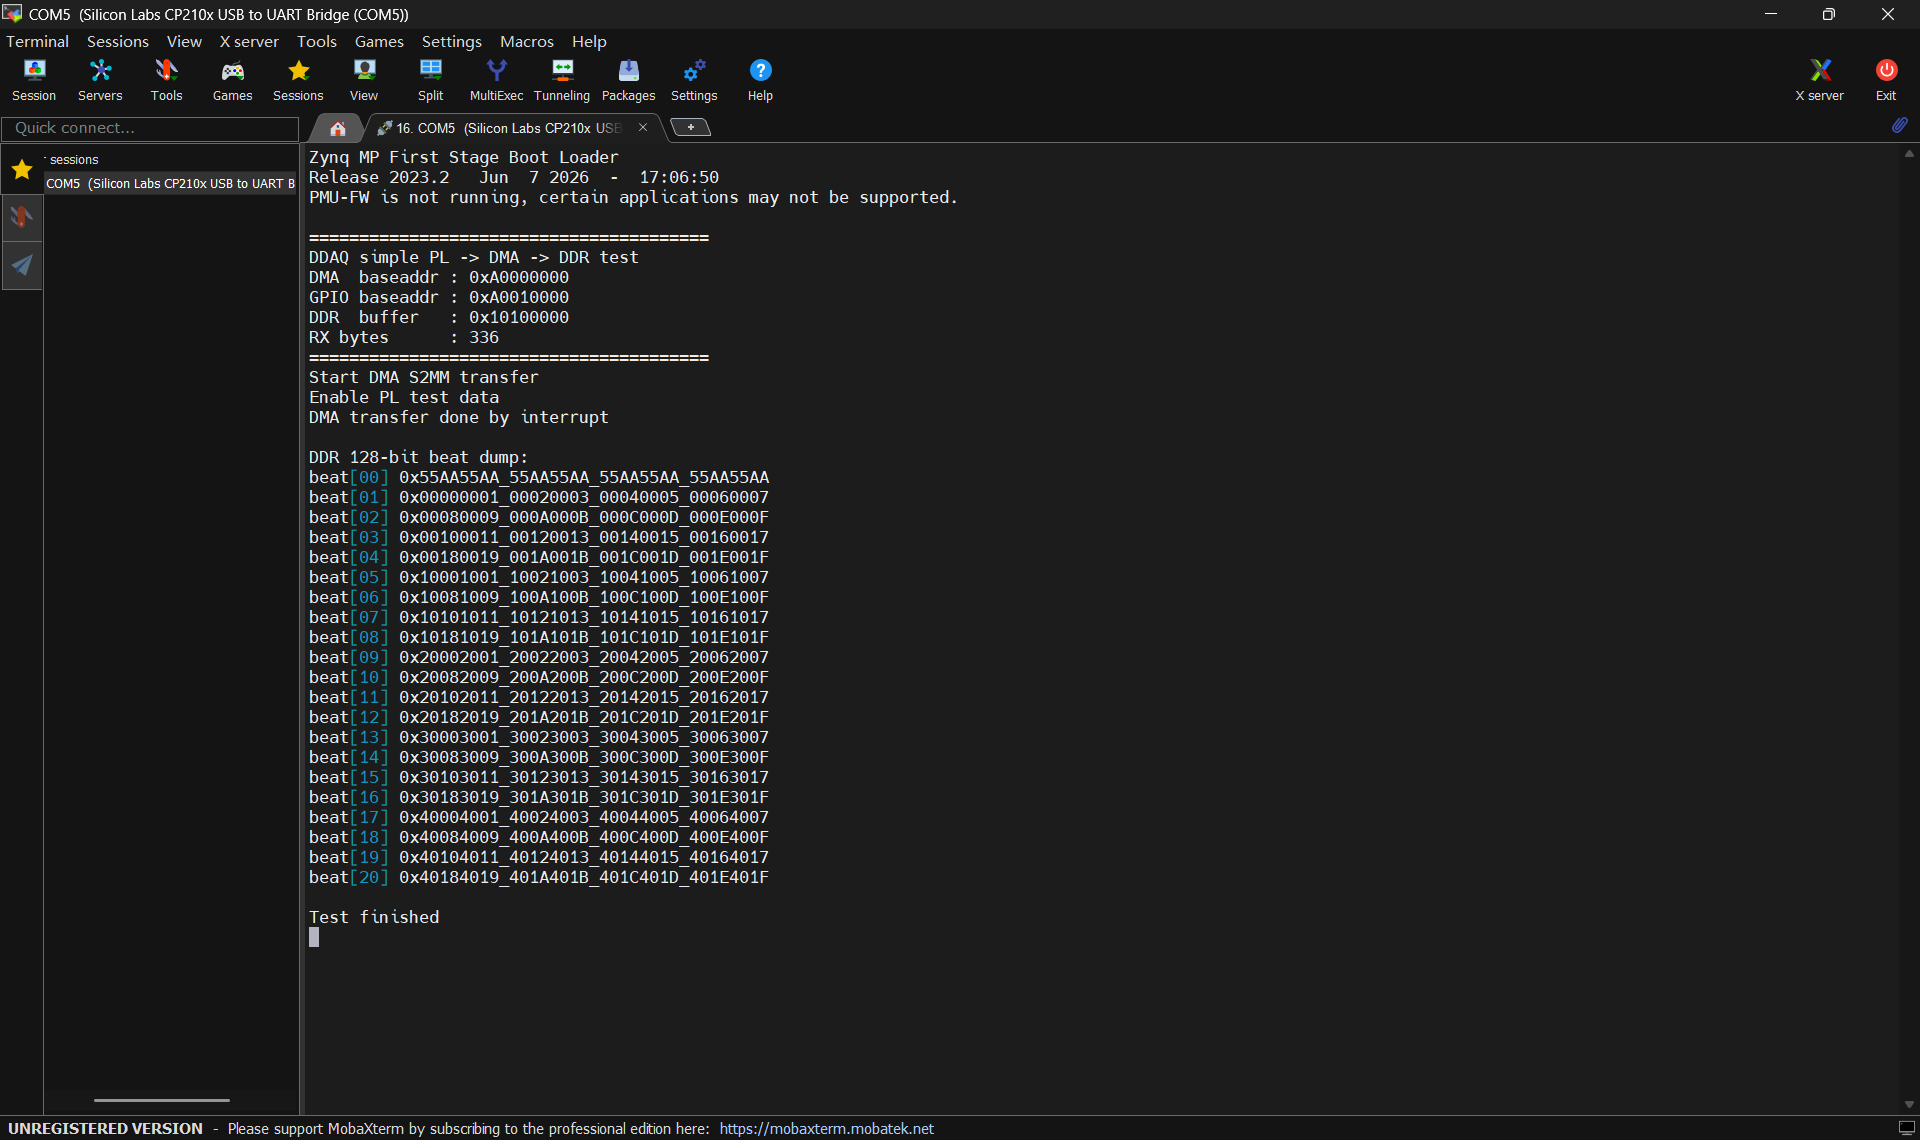1920x1140 pixels.
Task: Click scroll-up arrow of terminal scrollbar
Action: (1909, 154)
